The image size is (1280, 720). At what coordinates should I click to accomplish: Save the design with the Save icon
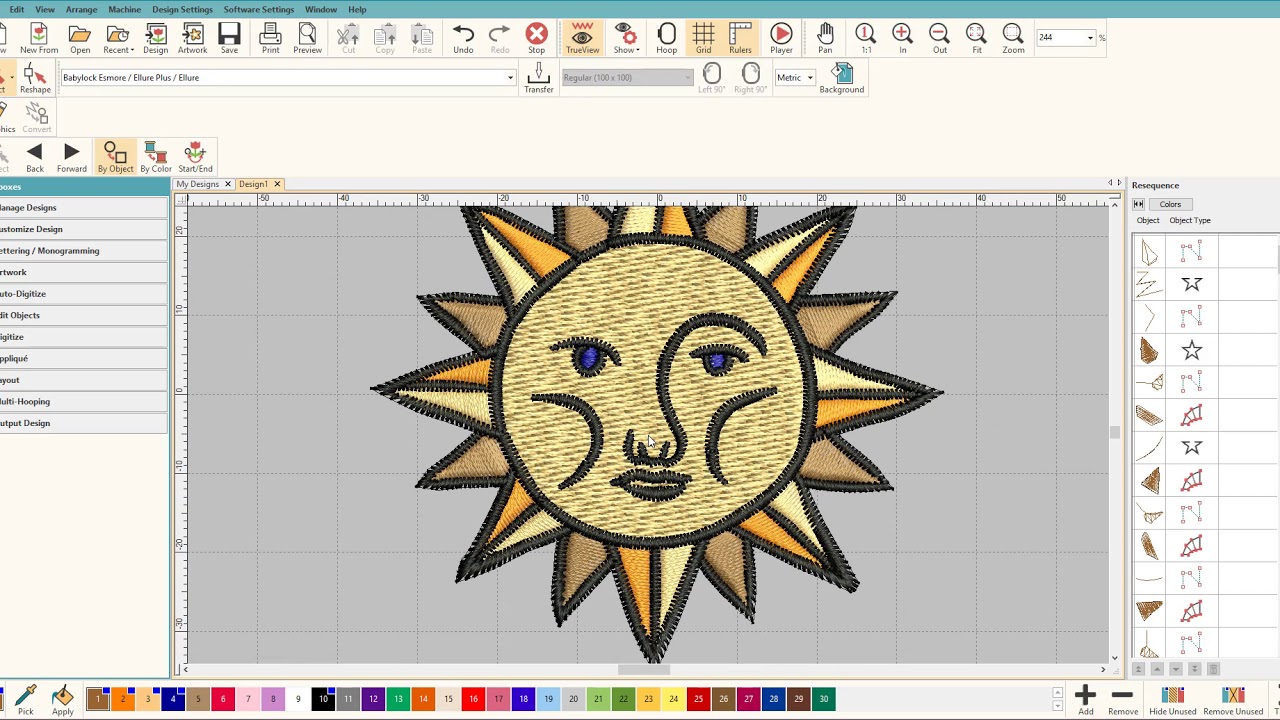pyautogui.click(x=229, y=39)
